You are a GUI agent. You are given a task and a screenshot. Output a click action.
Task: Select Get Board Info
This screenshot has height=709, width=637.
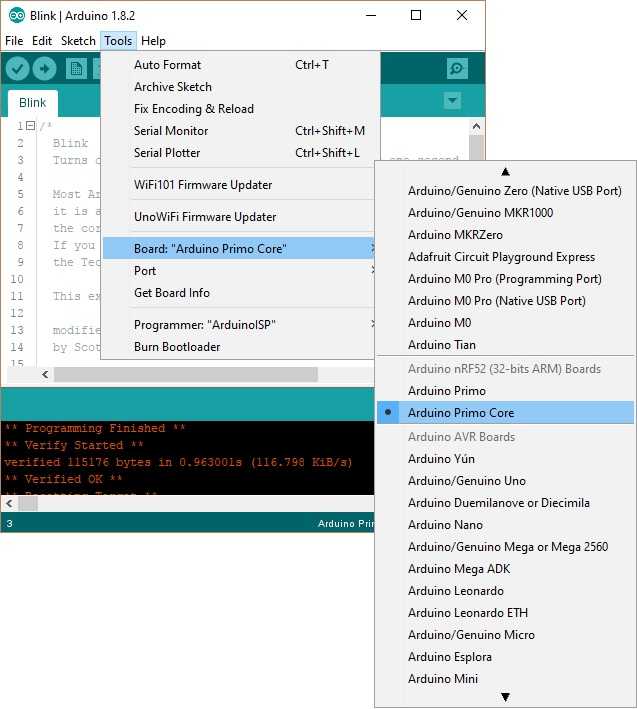tap(171, 293)
